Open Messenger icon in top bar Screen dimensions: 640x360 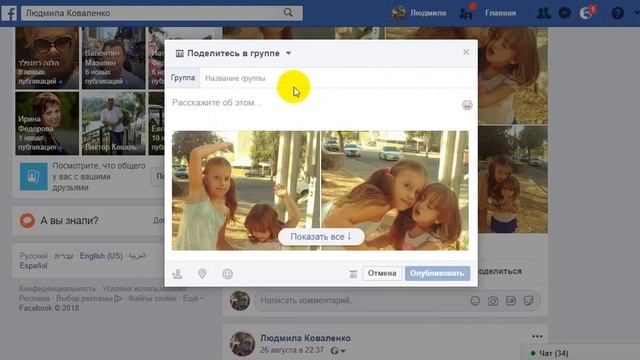coord(565,13)
